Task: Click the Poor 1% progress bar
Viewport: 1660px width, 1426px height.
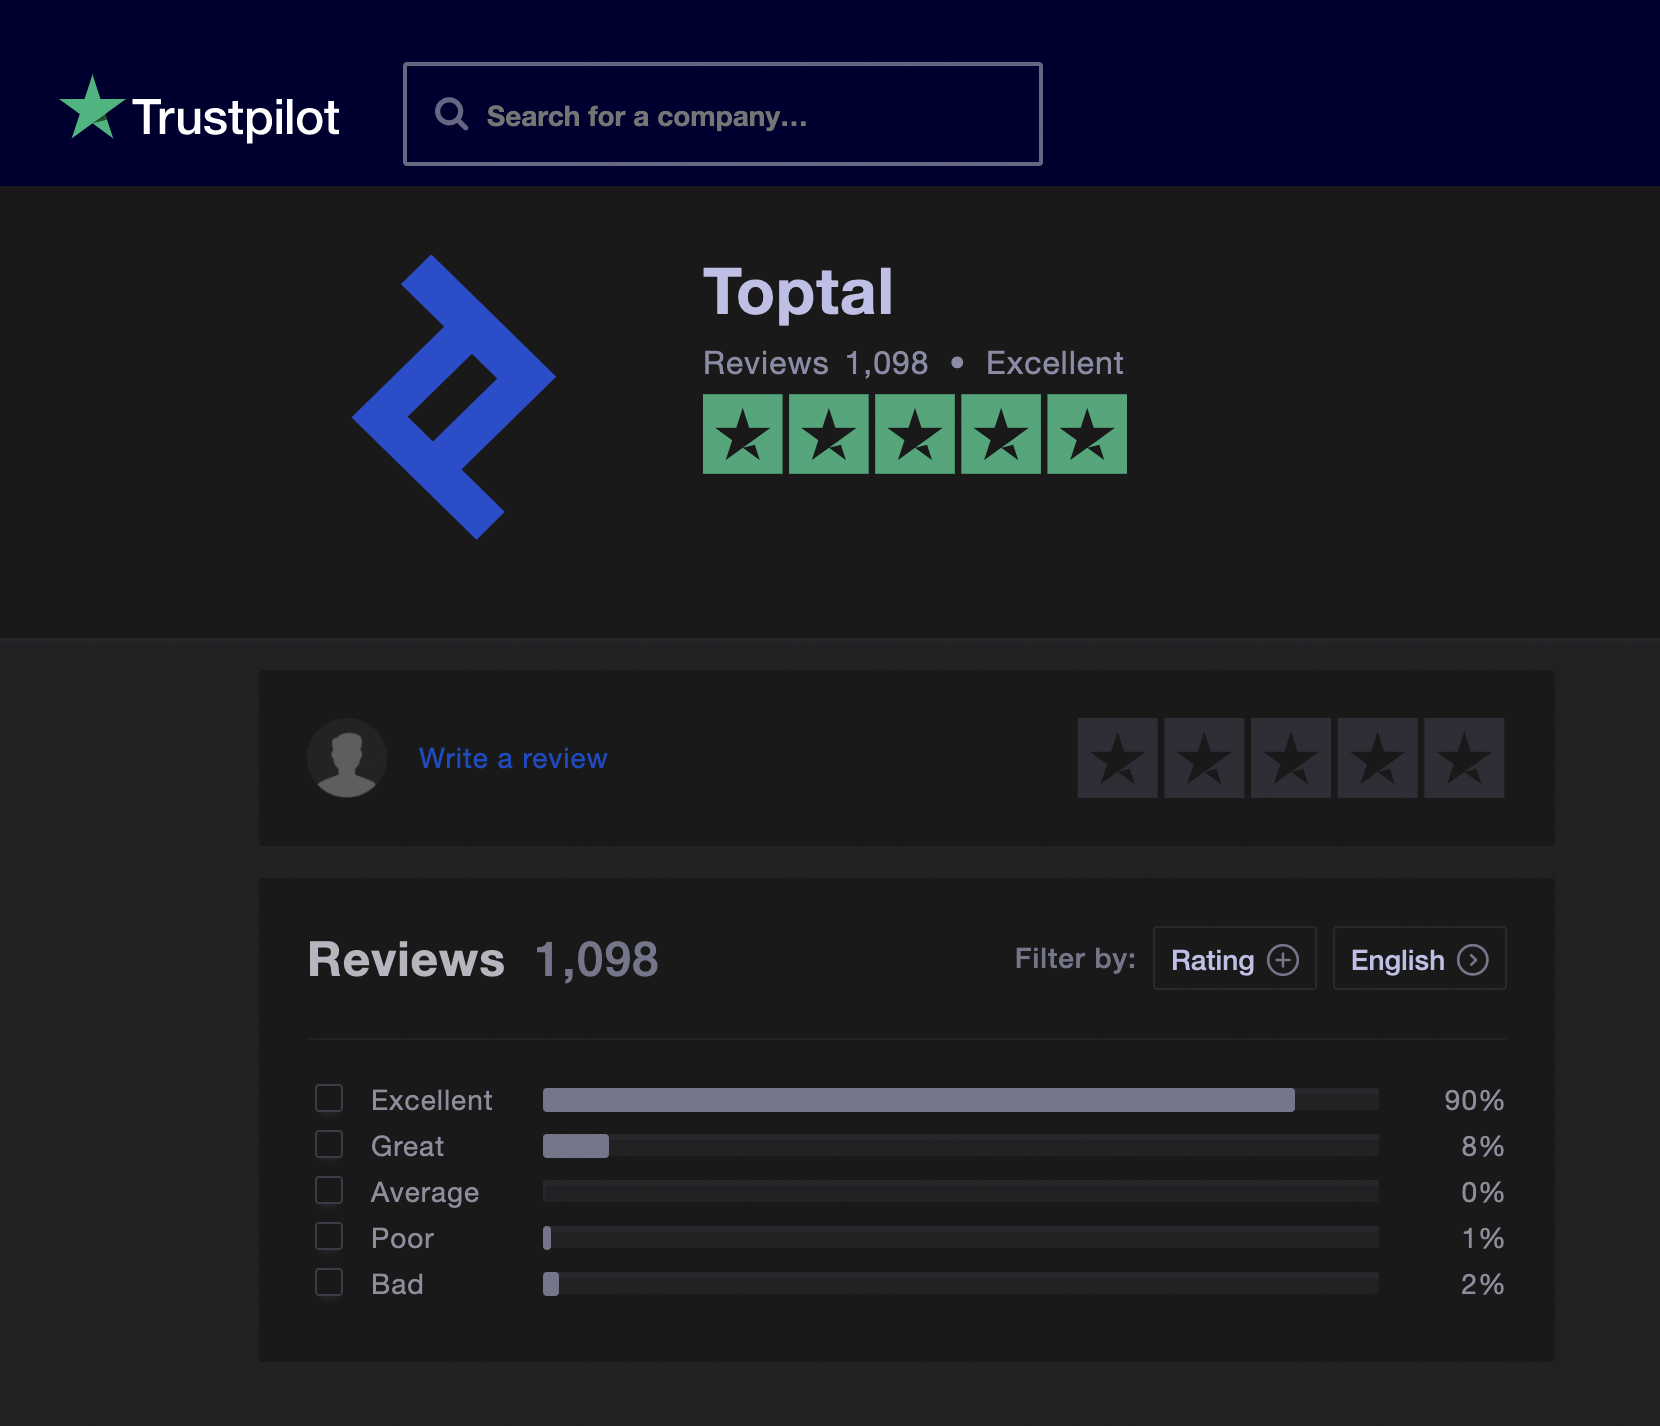Action: 961,1238
